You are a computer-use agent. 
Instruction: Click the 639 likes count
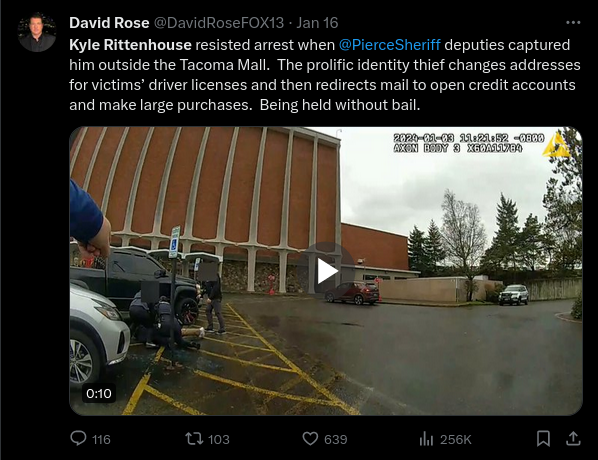pos(336,439)
